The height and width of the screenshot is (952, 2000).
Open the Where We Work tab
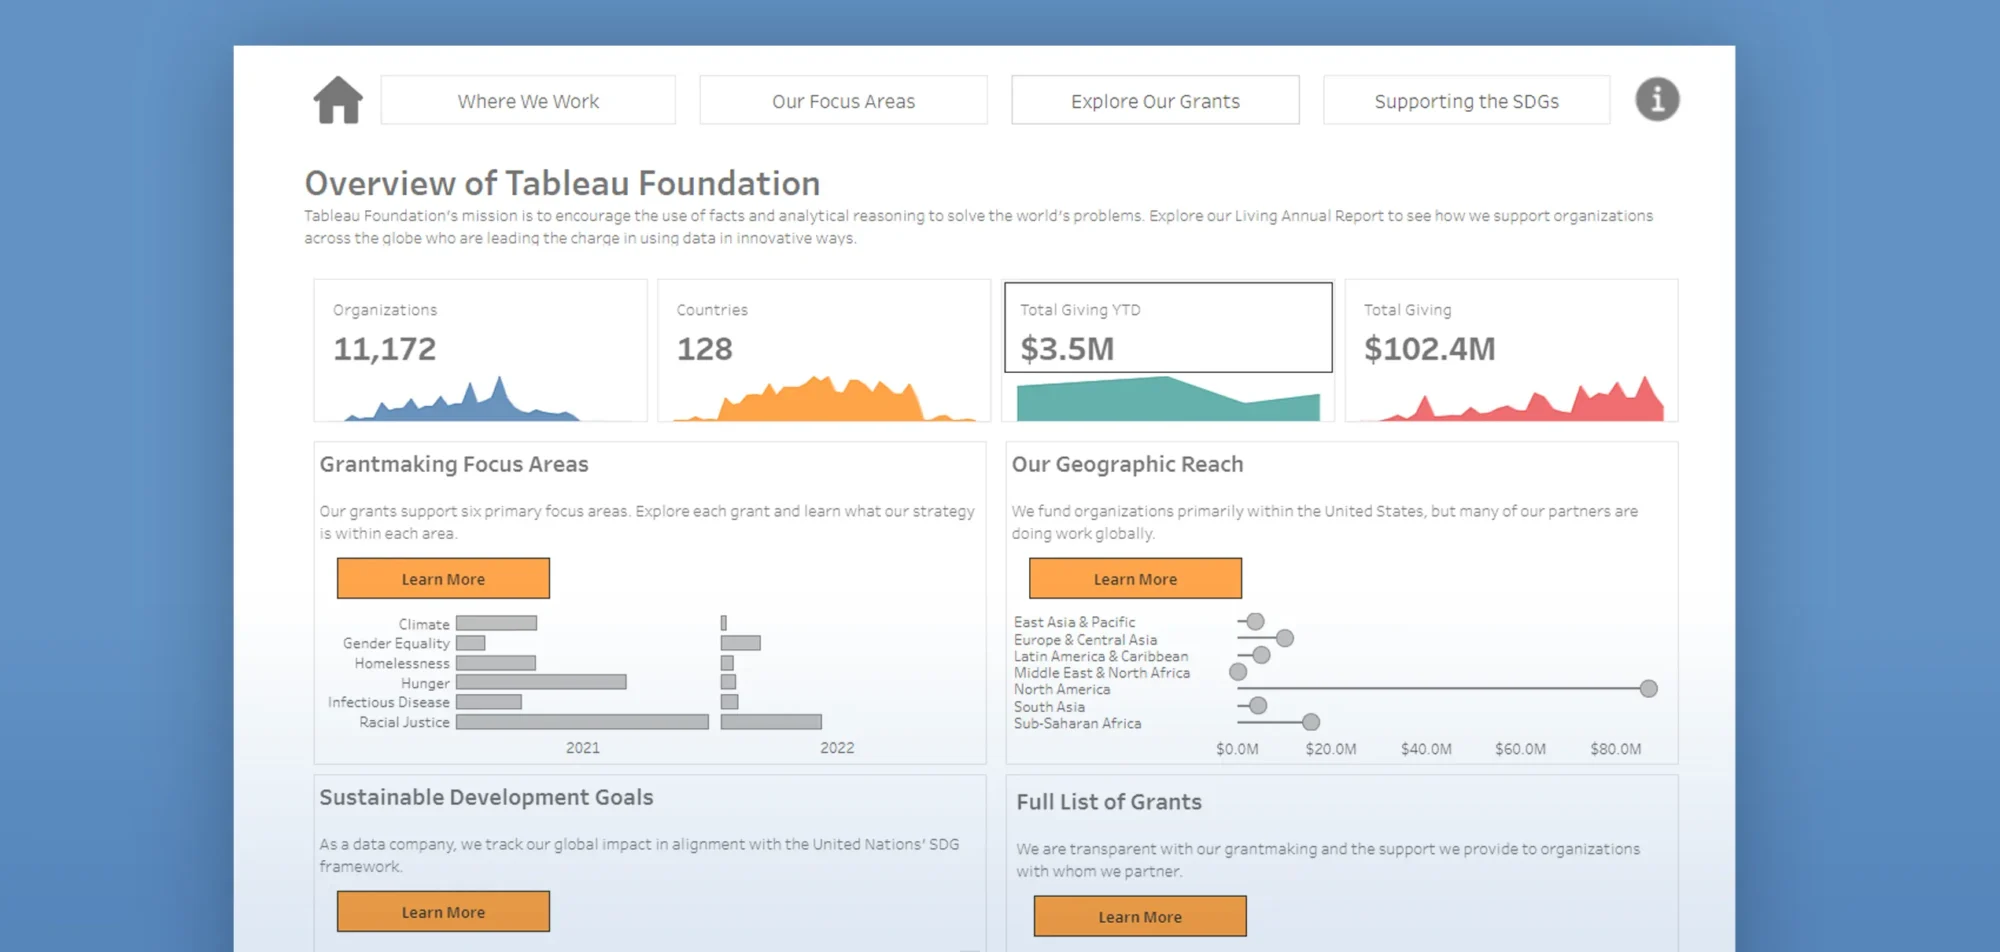pos(528,101)
